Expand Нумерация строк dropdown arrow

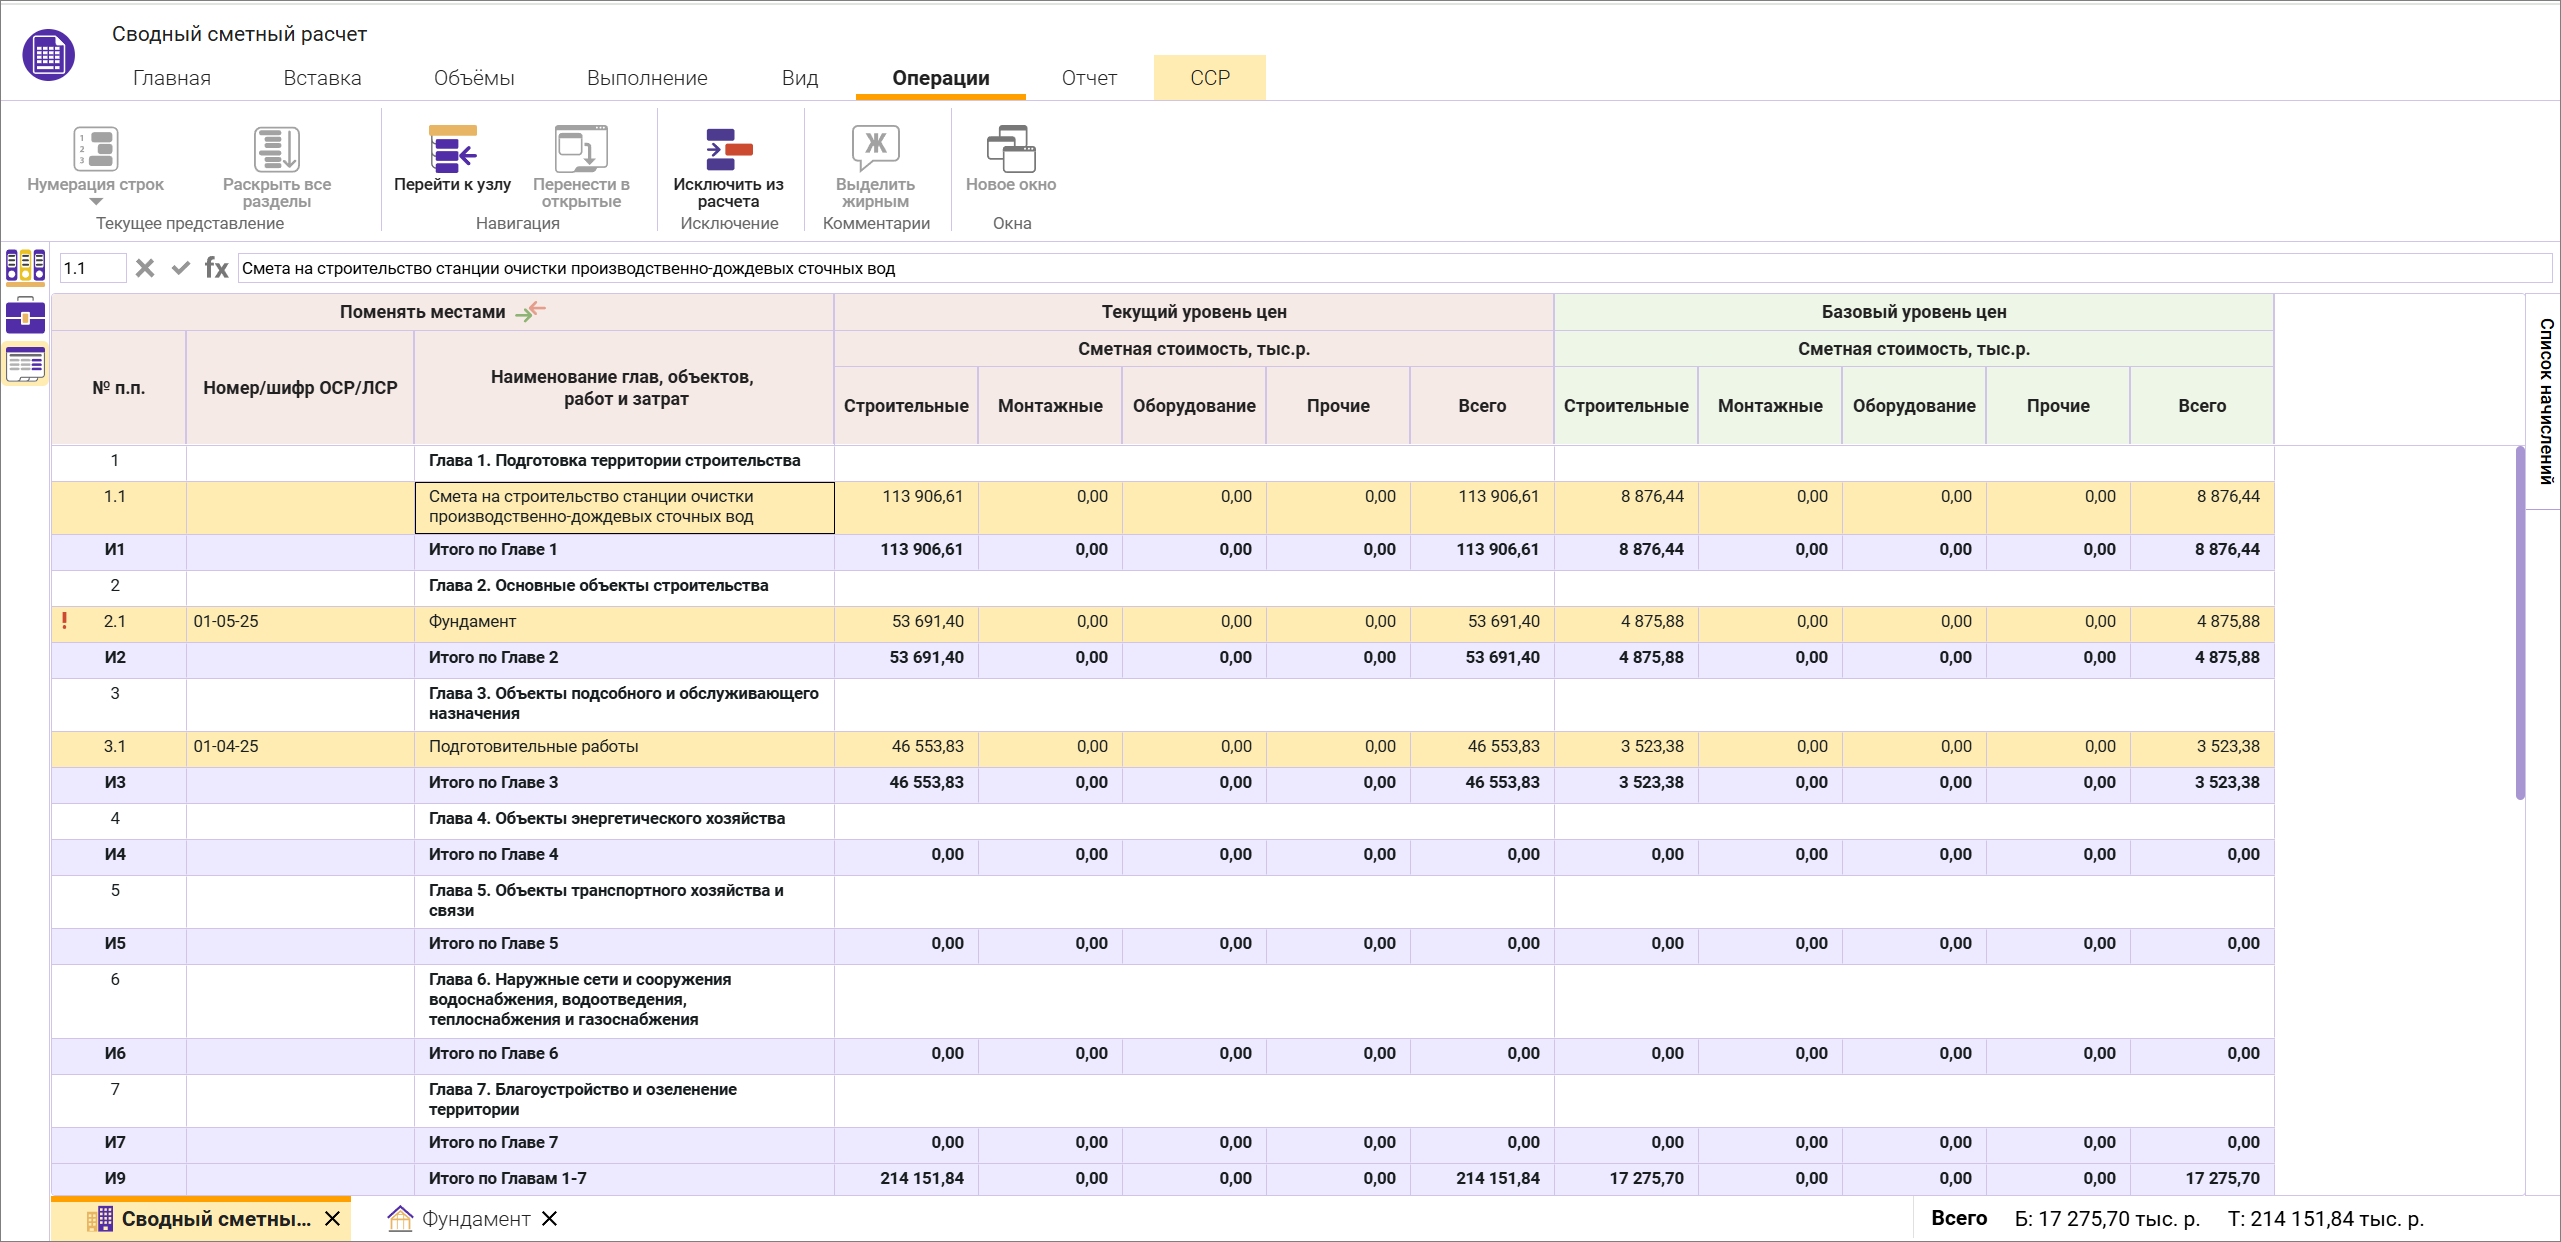(96, 202)
